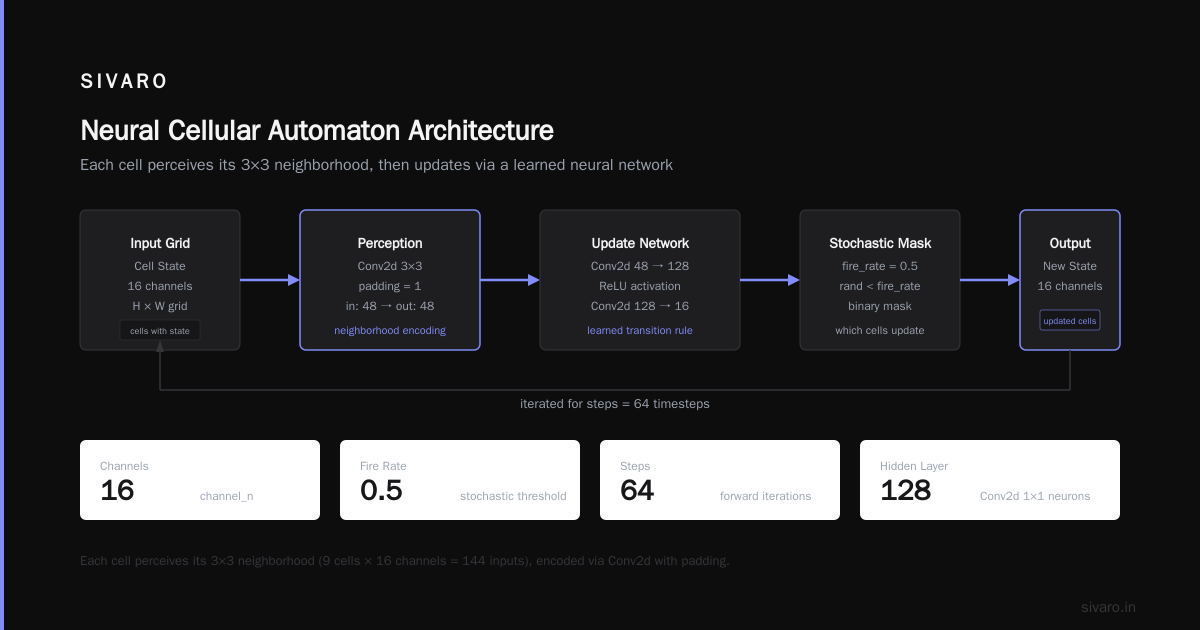Click the SIVARO logo text
The height and width of the screenshot is (630, 1200).
(124, 82)
